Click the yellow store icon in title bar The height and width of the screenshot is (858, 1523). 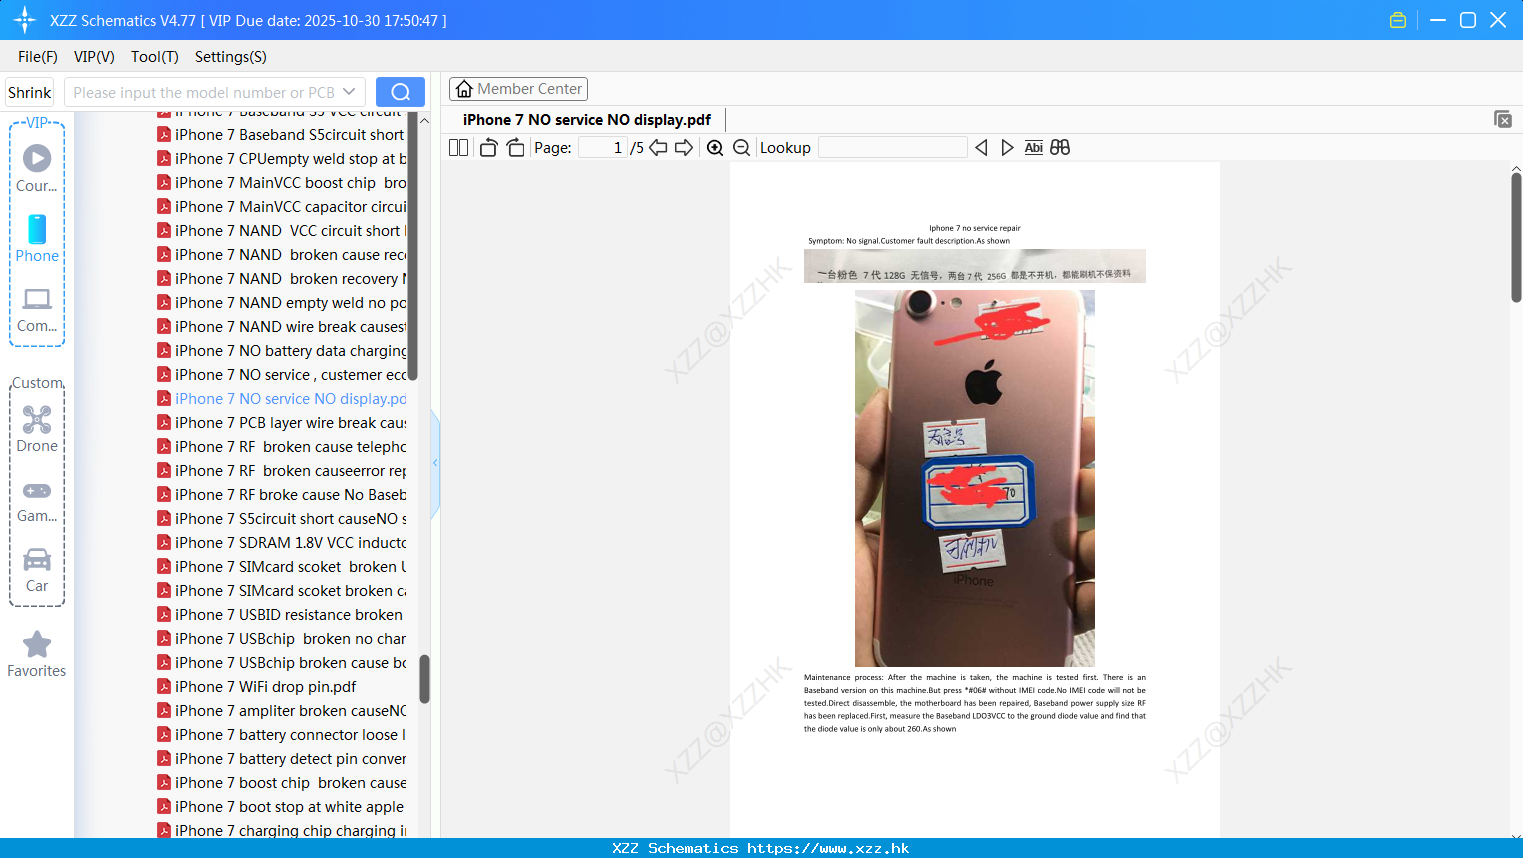tap(1398, 20)
